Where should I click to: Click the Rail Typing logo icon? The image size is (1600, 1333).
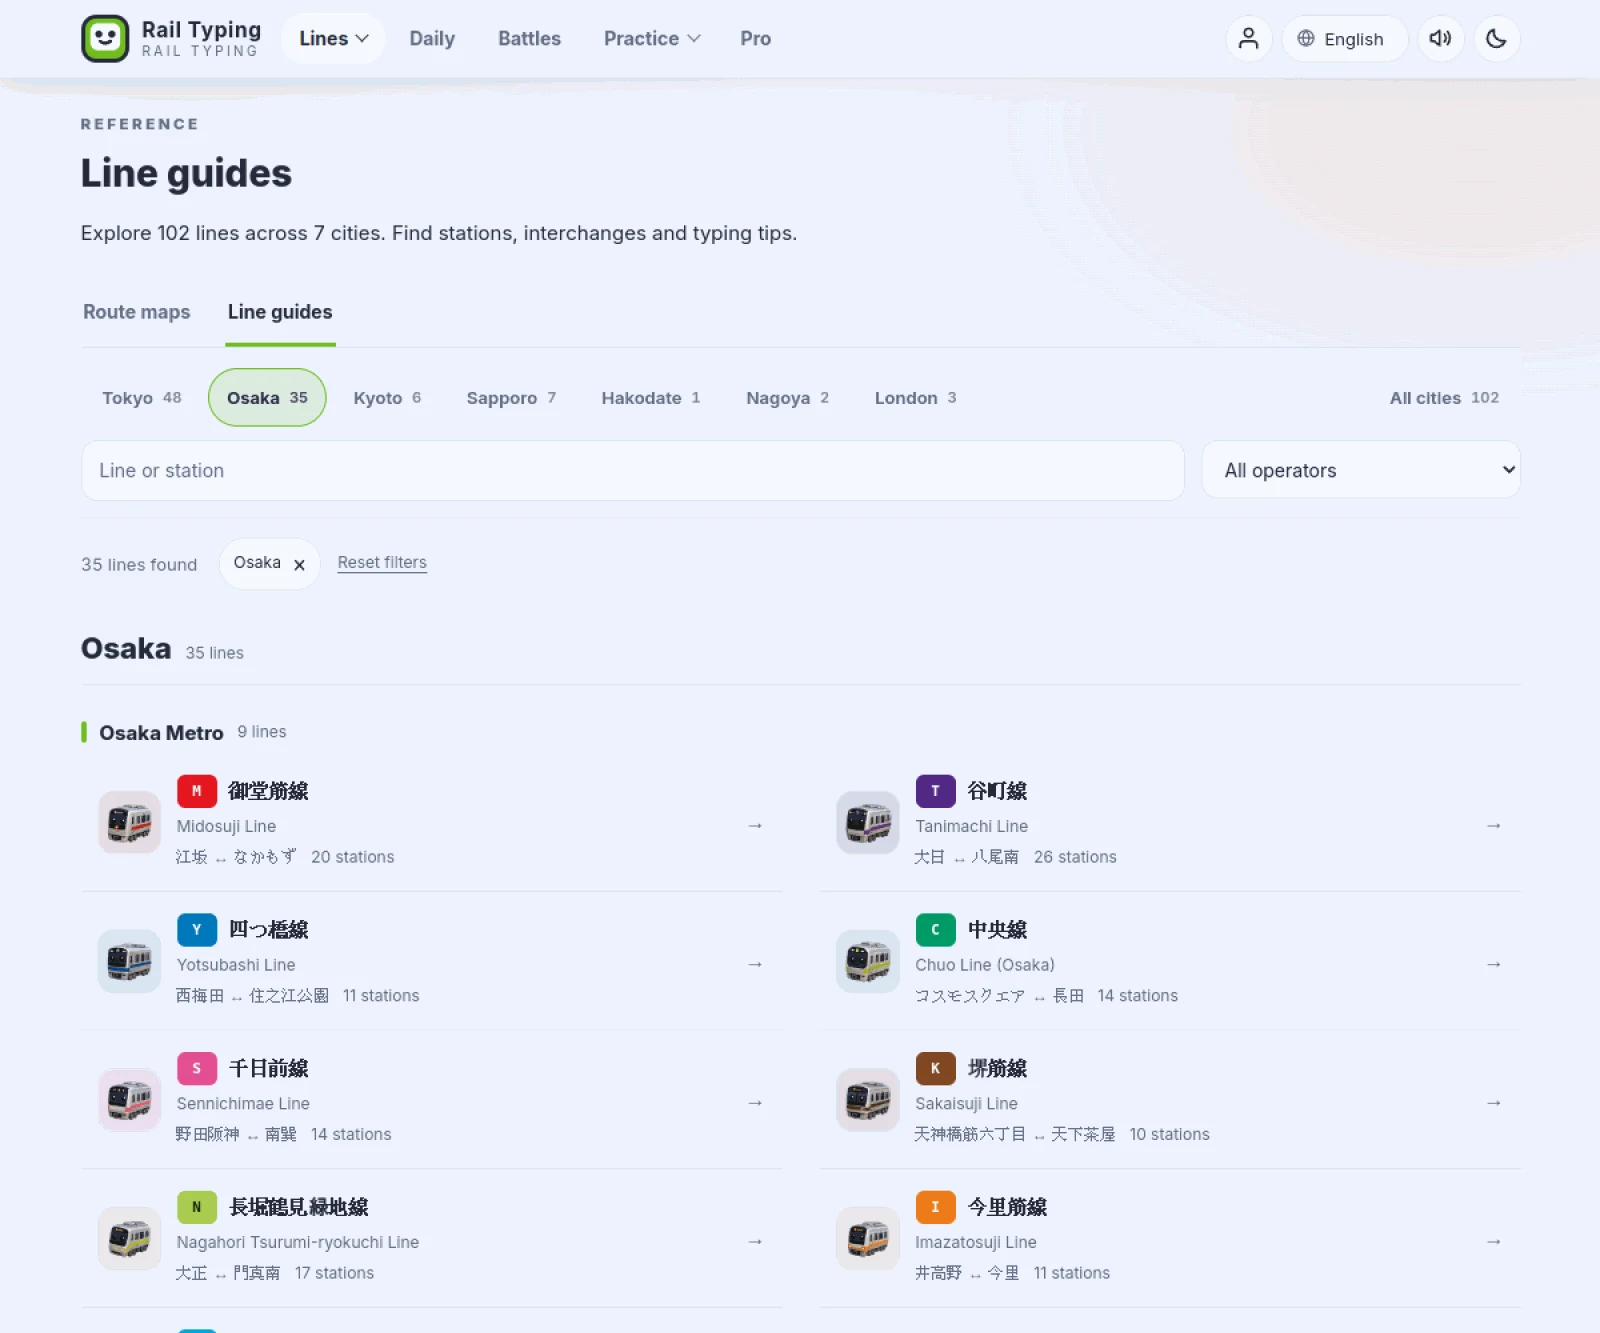click(x=105, y=39)
